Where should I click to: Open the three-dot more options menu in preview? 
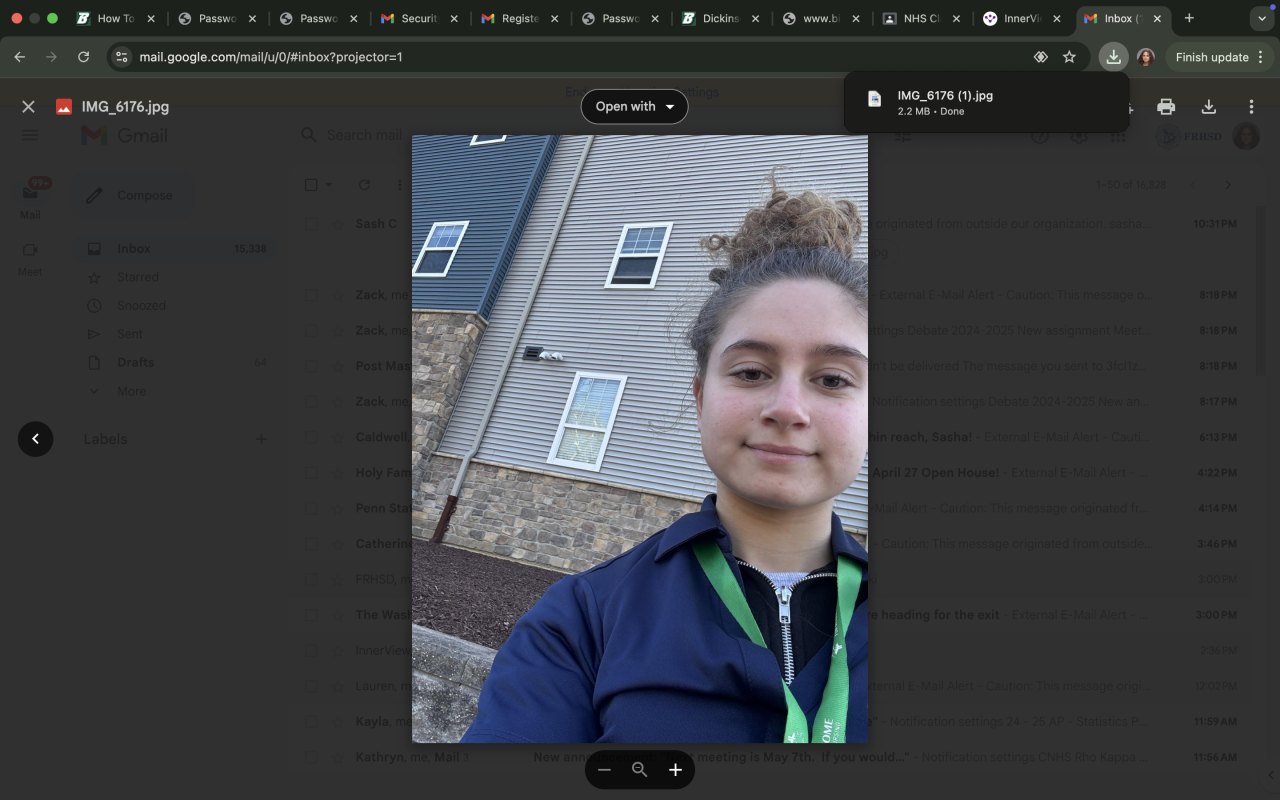[x=1251, y=107]
